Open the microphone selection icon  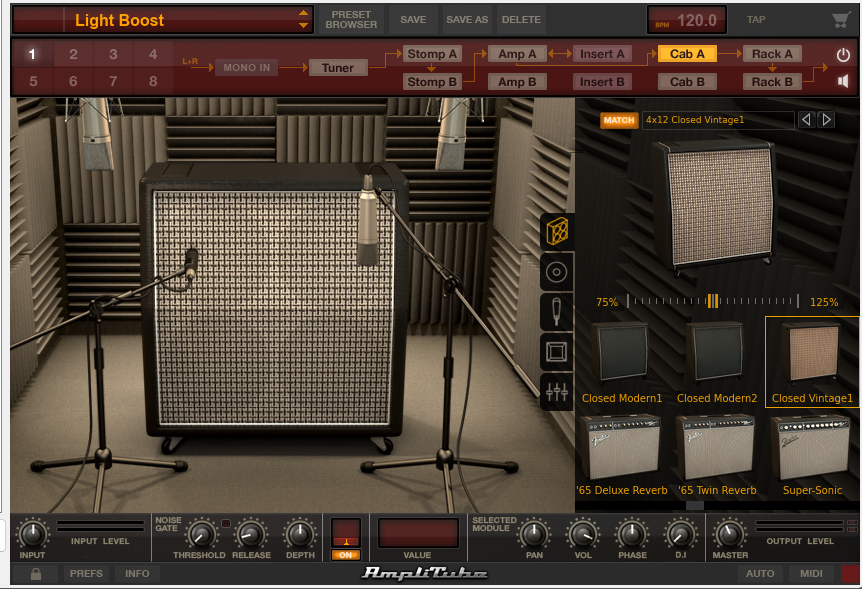point(557,311)
